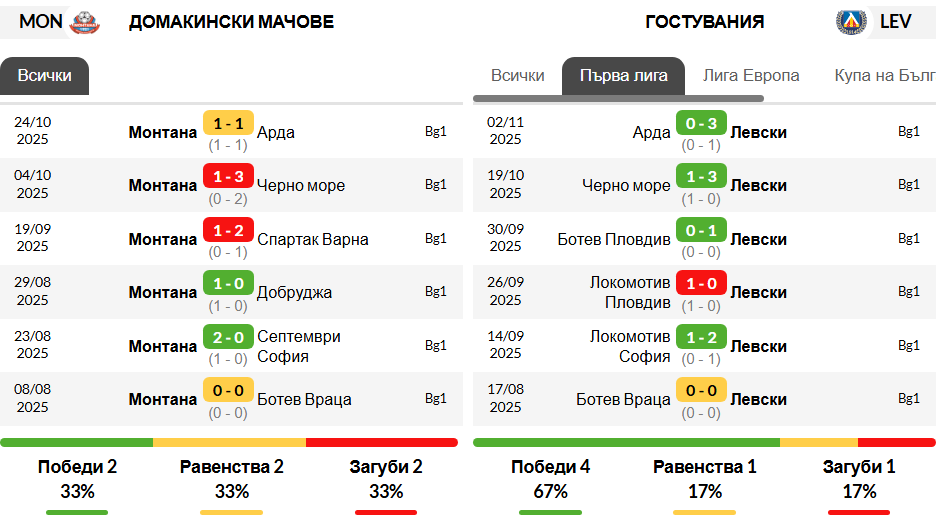Select the Първа лига tab

coord(623,76)
